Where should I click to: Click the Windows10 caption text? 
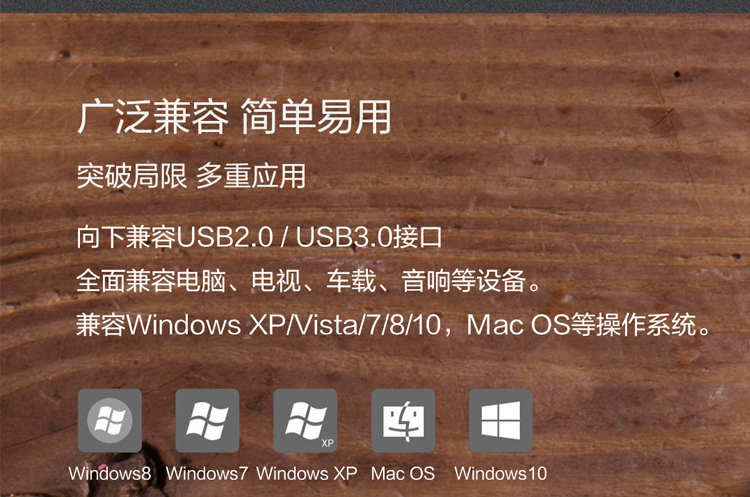pyautogui.click(x=501, y=474)
